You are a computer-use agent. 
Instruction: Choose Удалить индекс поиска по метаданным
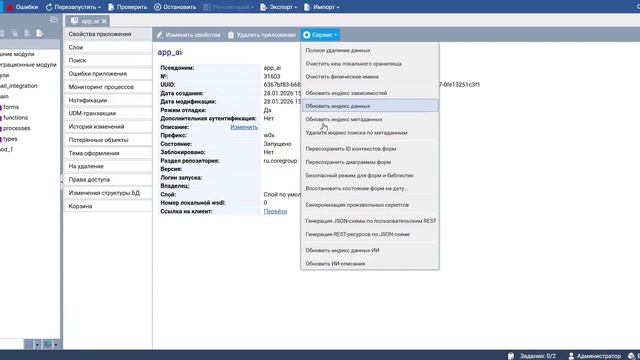pos(370,133)
